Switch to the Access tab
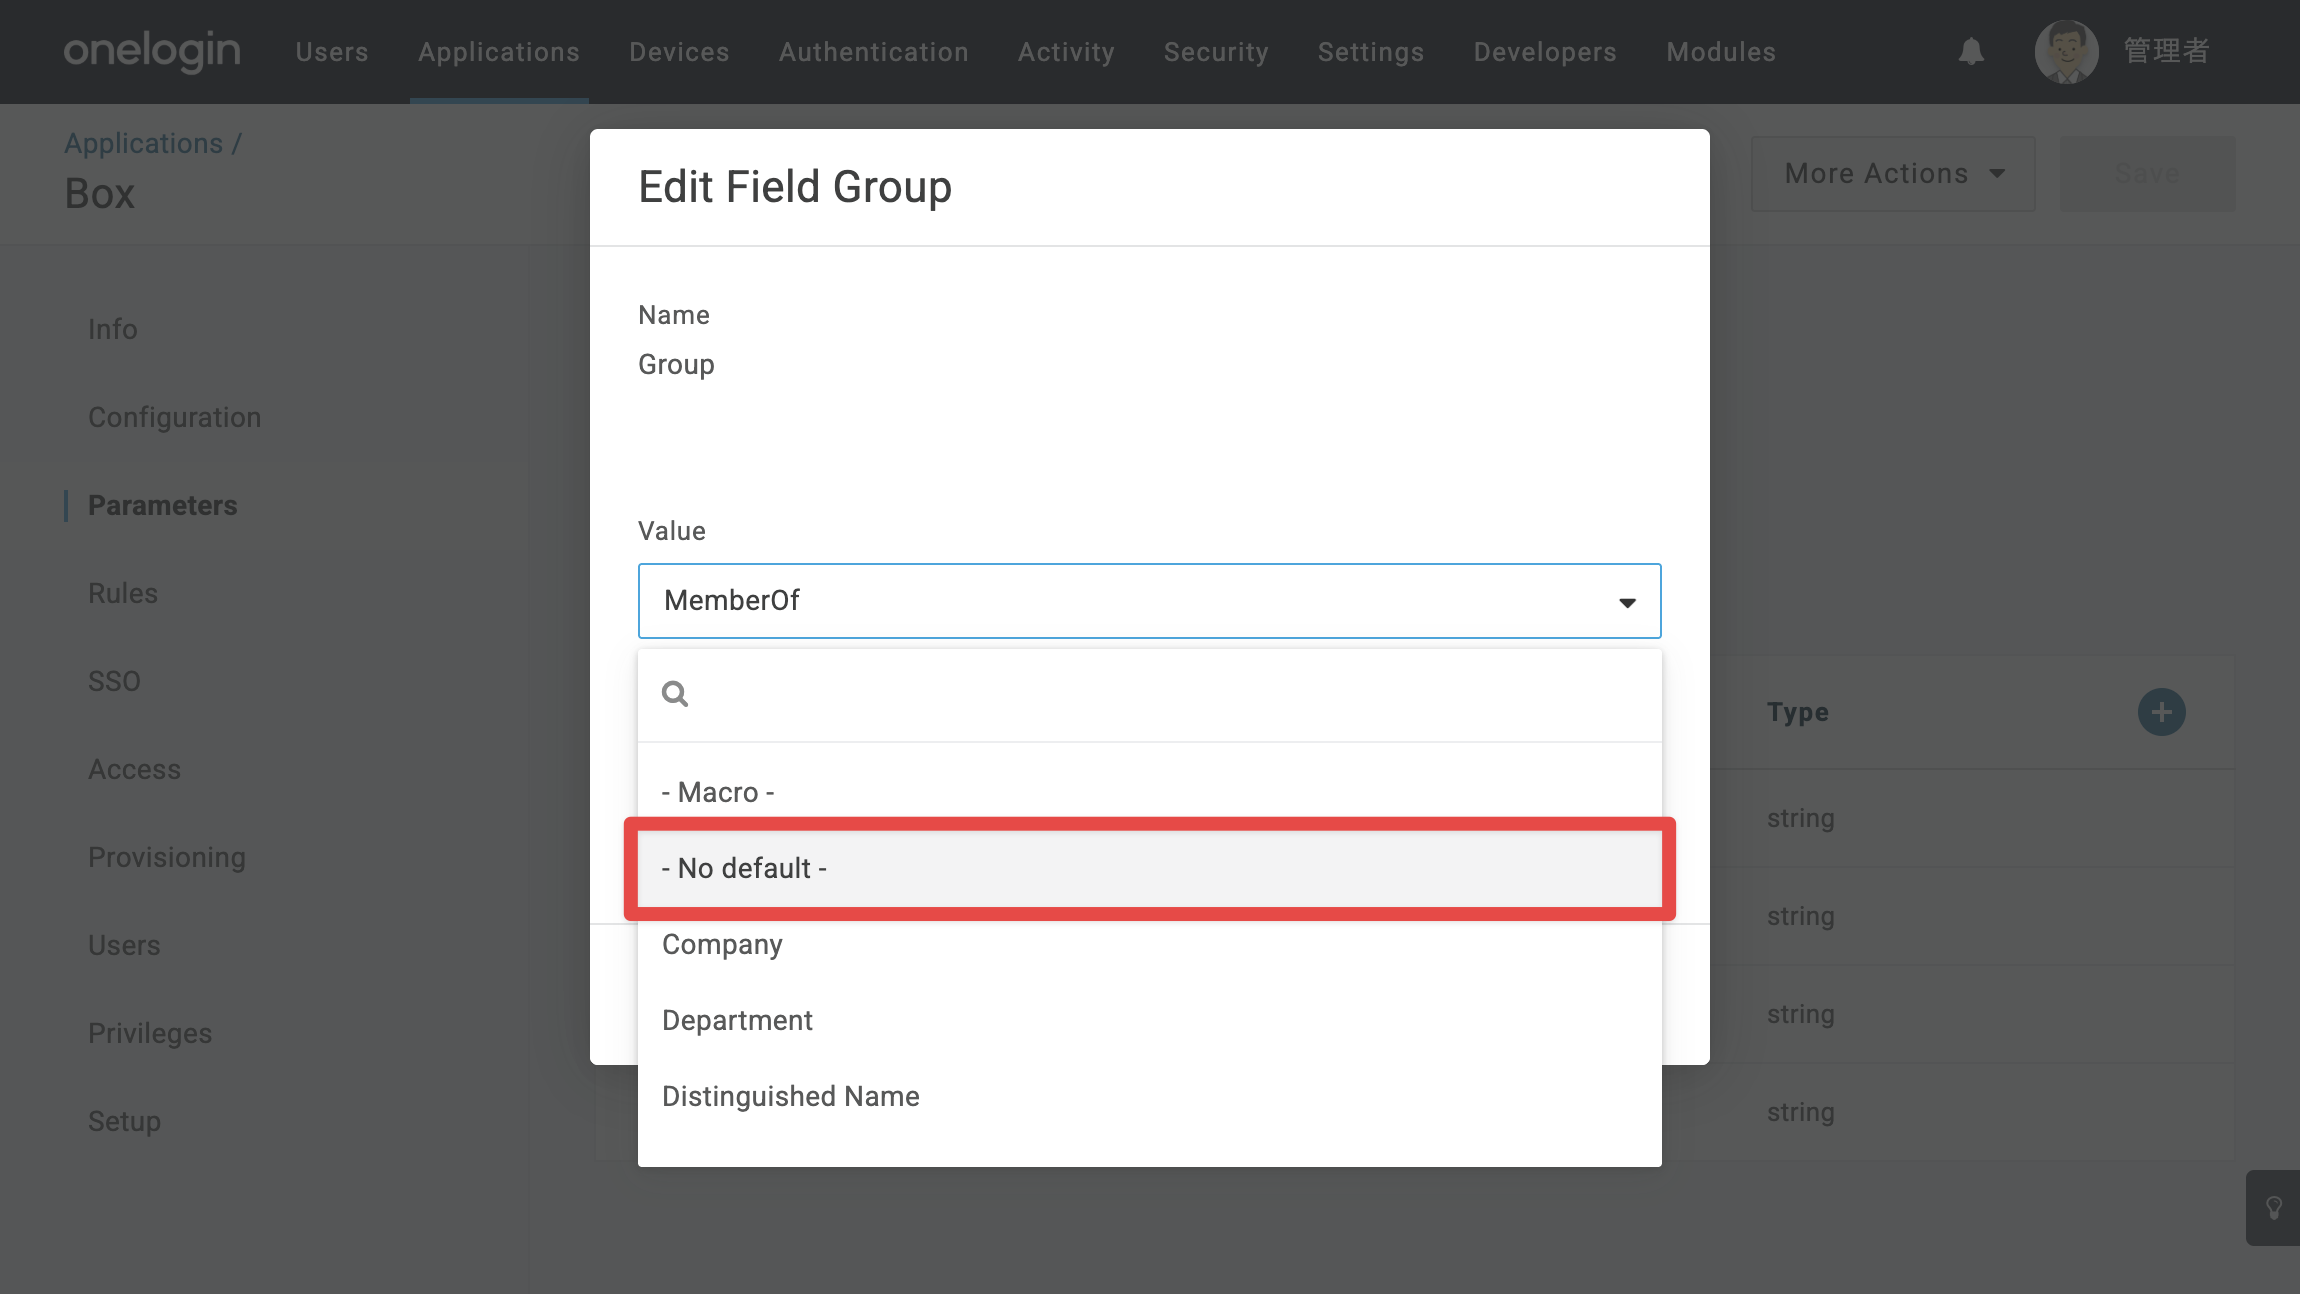Image resolution: width=2300 pixels, height=1294 pixels. pos(135,769)
